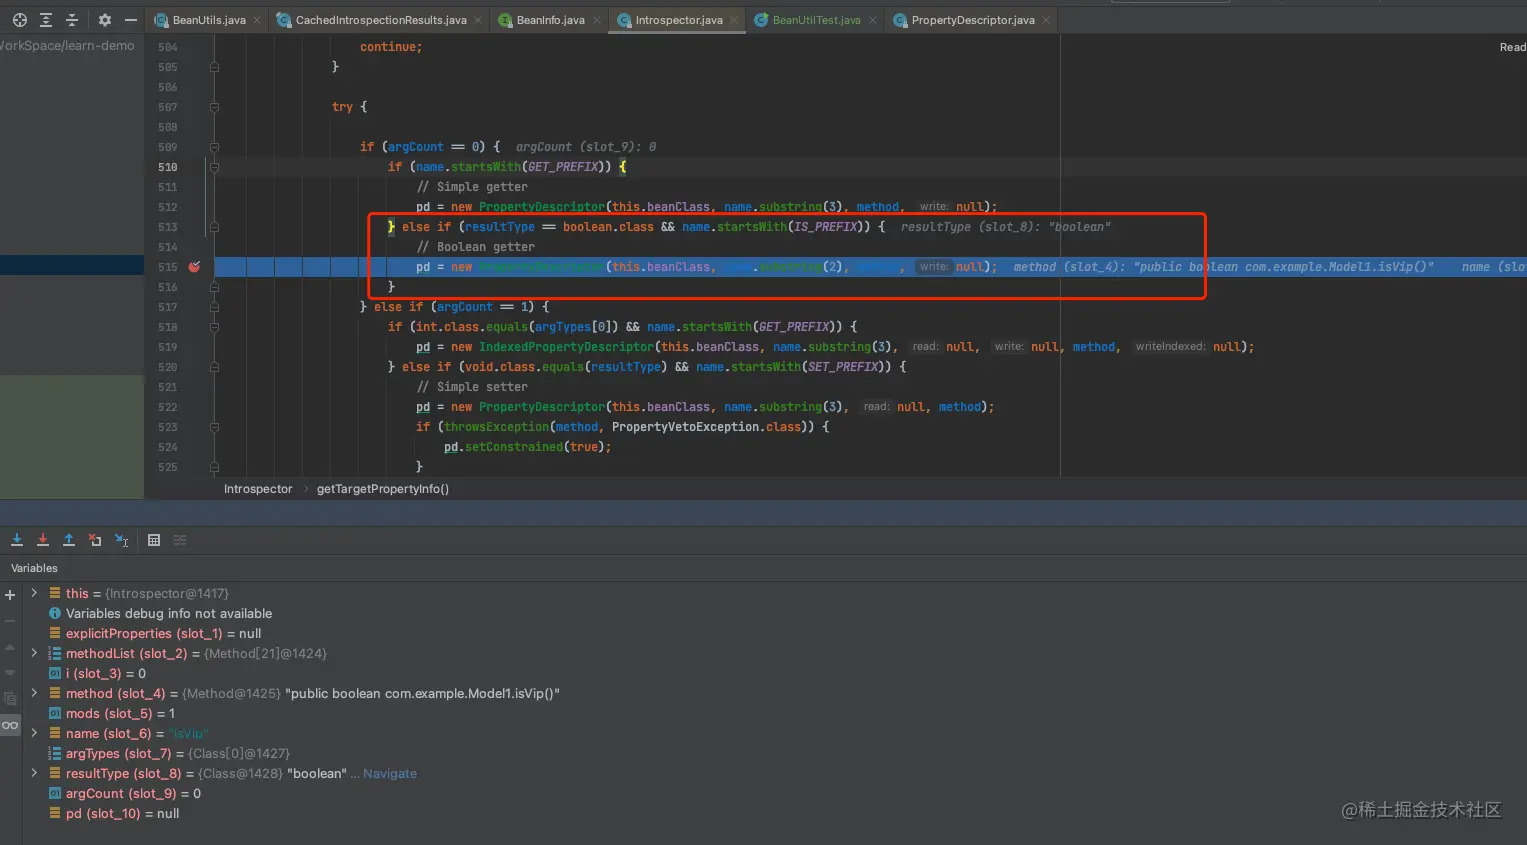Image resolution: width=1527 pixels, height=845 pixels.
Task: Click the 'try {' code on line 507
Action: click(349, 107)
